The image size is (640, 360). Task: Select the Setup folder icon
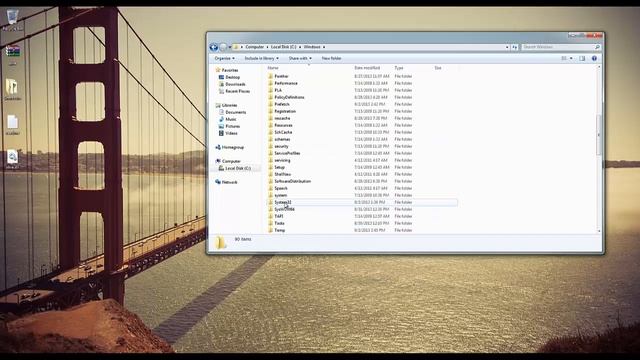(271, 167)
